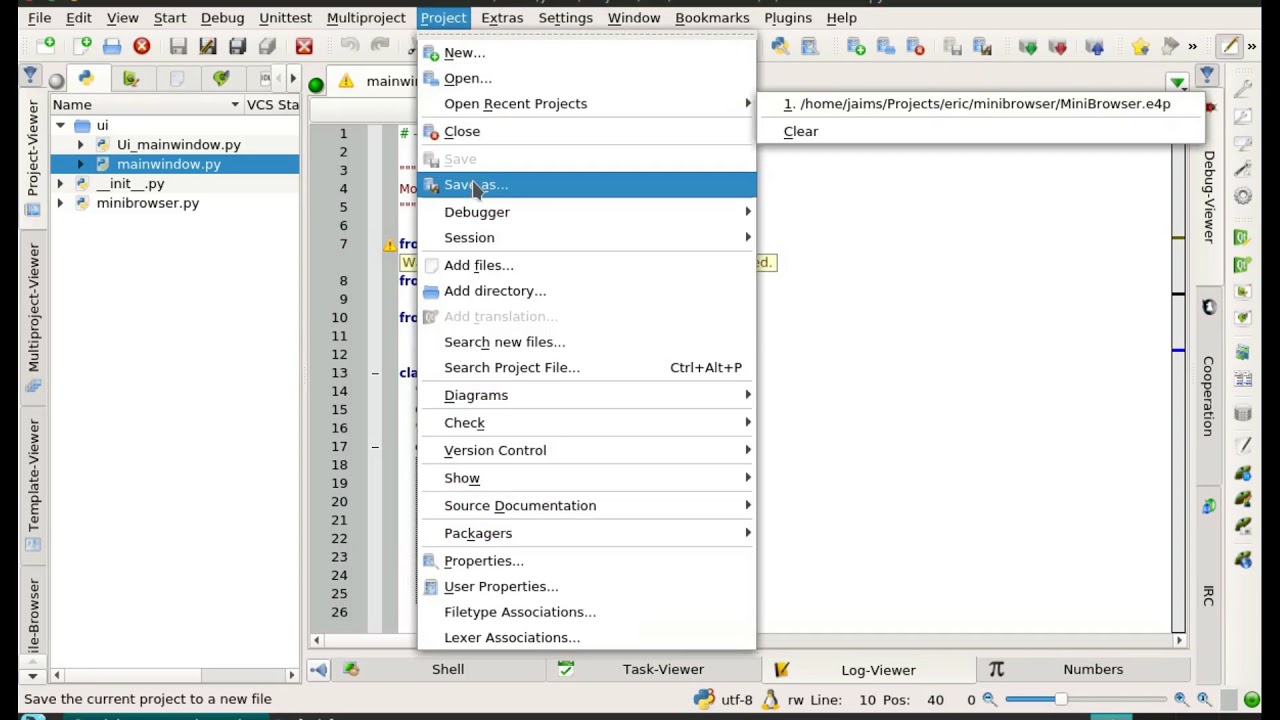
Task: Click the Save As pencil-floppy icon
Action: [x=208, y=46]
